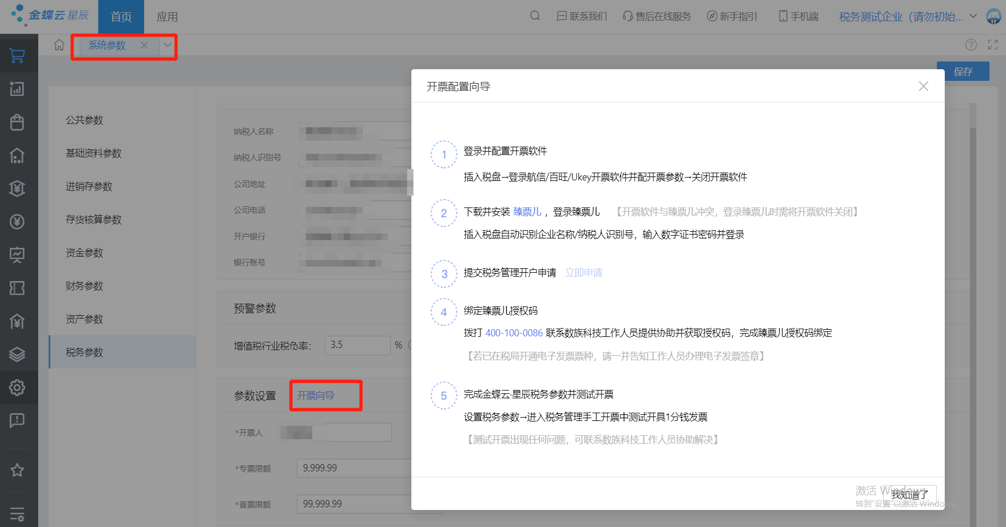
Task: Select 资金参数 in the parameter list
Action: (123, 252)
